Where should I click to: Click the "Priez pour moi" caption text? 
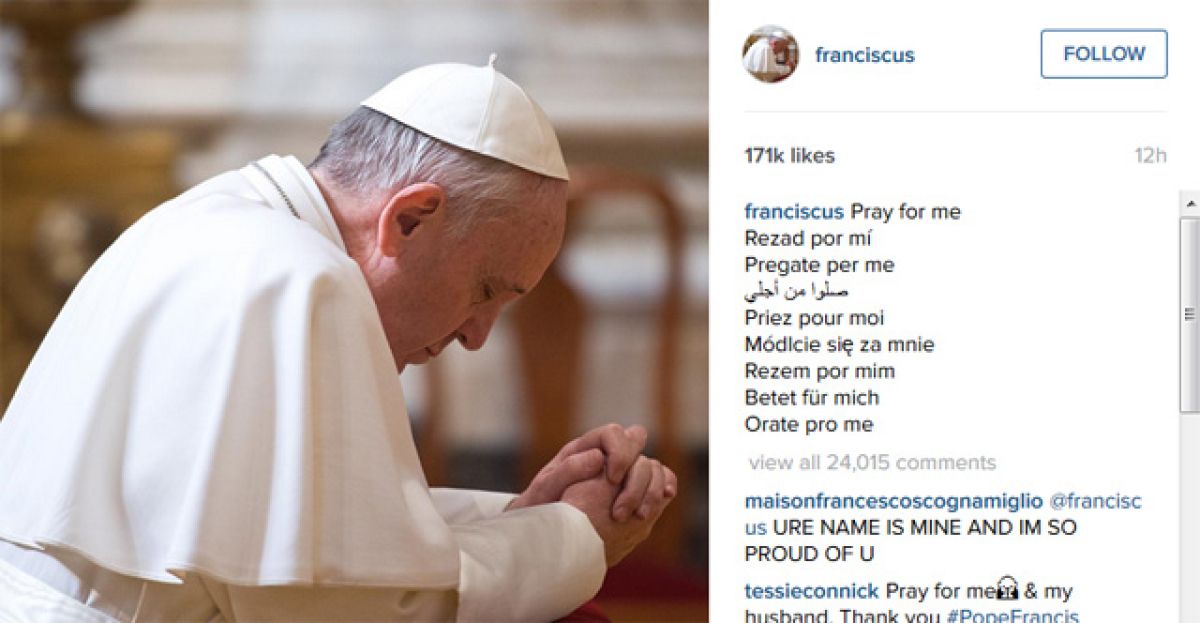(x=814, y=318)
